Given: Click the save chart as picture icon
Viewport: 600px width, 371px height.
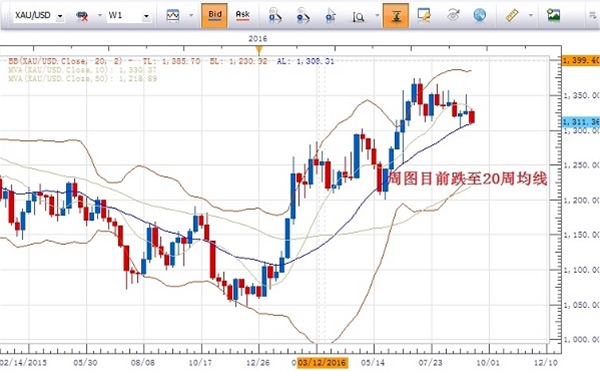Looking at the screenshot, I should click(x=553, y=15).
